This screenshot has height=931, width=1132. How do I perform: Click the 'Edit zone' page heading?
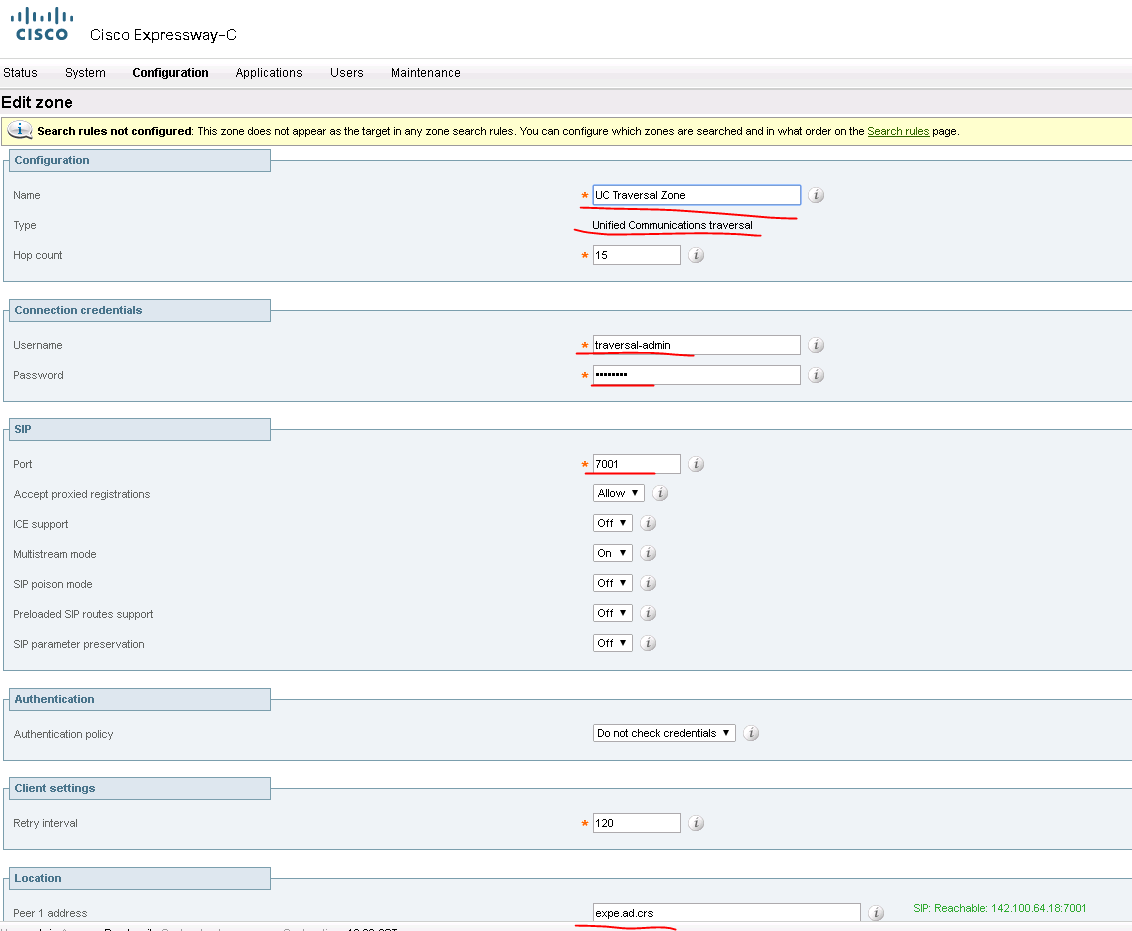(37, 102)
